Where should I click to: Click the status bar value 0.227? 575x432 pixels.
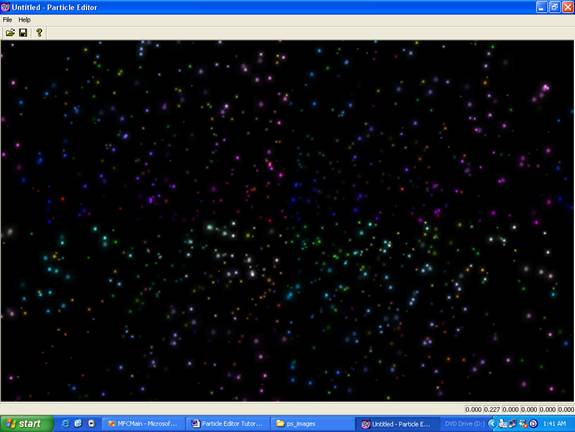[x=492, y=409]
